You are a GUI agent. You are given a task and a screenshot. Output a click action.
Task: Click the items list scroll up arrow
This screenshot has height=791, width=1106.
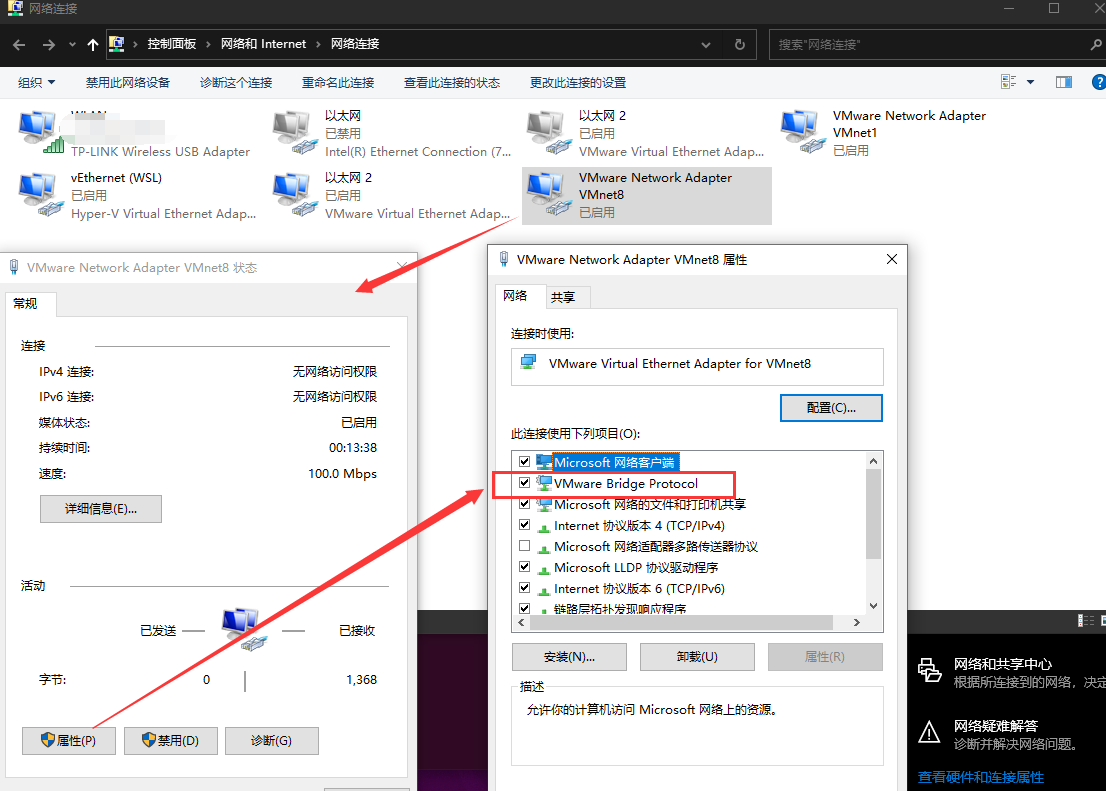coord(873,461)
